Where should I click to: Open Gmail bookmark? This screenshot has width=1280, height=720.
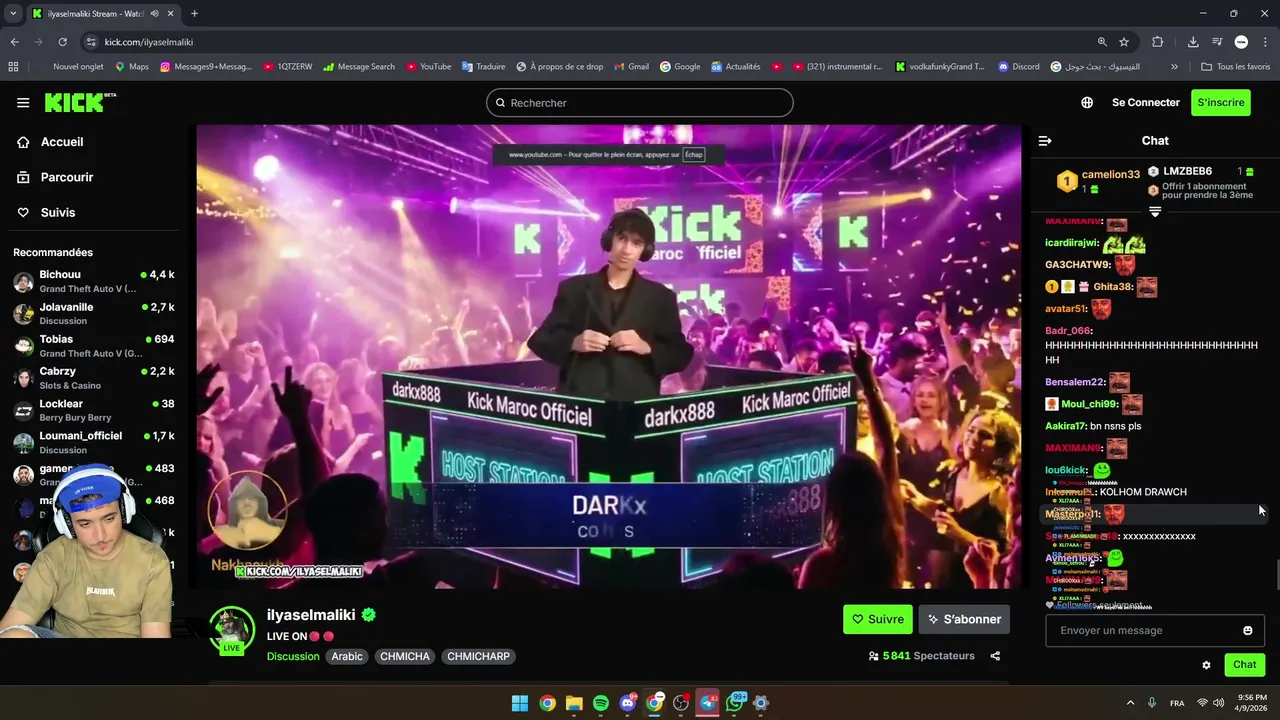coord(631,67)
